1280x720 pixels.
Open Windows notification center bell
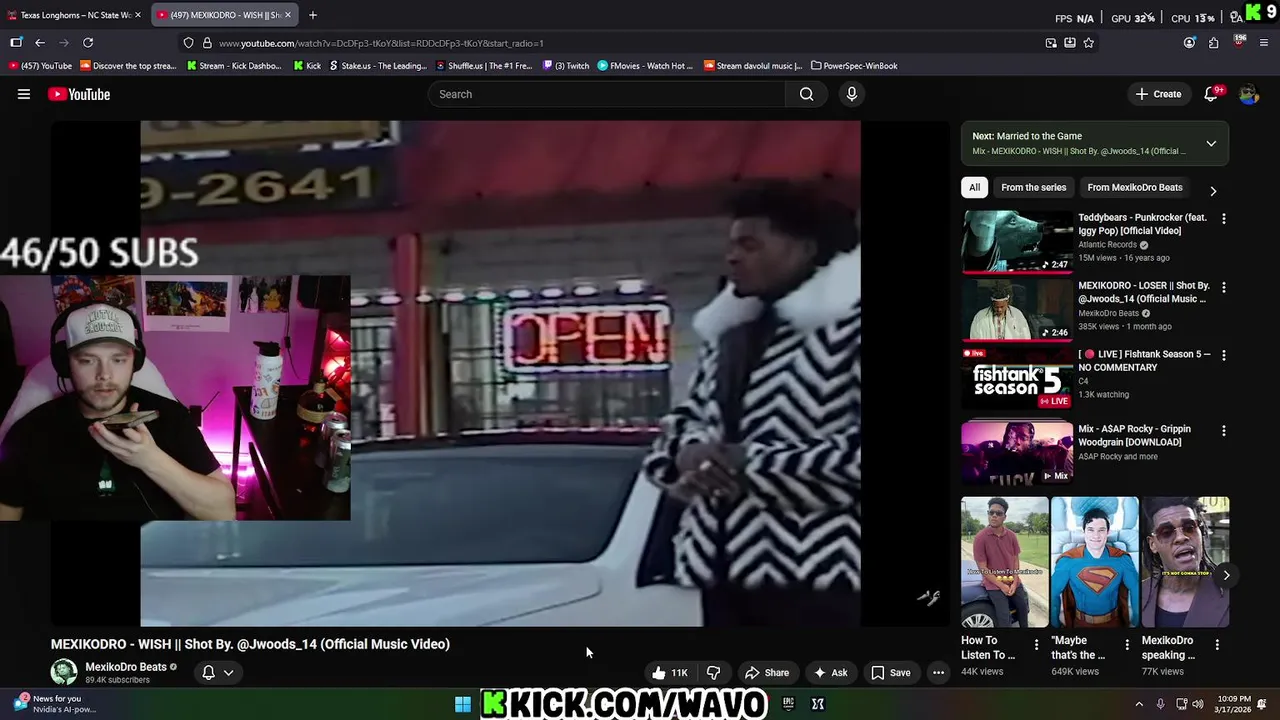[x=1262, y=704]
